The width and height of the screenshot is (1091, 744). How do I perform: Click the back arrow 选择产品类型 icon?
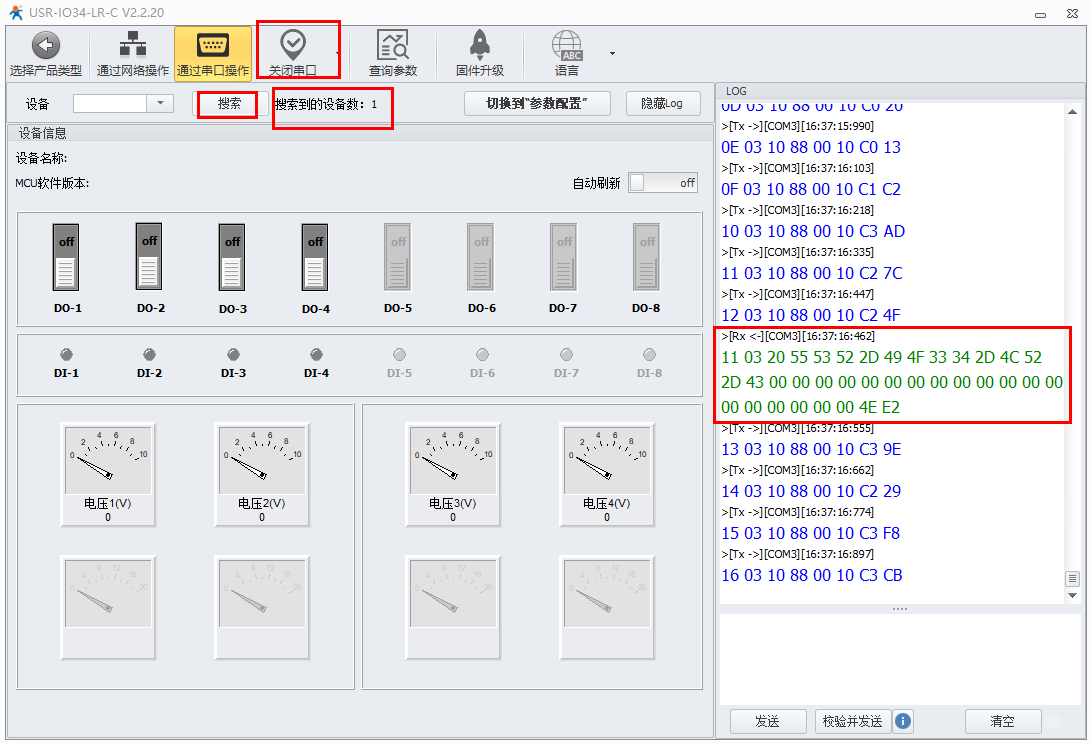pos(46,45)
